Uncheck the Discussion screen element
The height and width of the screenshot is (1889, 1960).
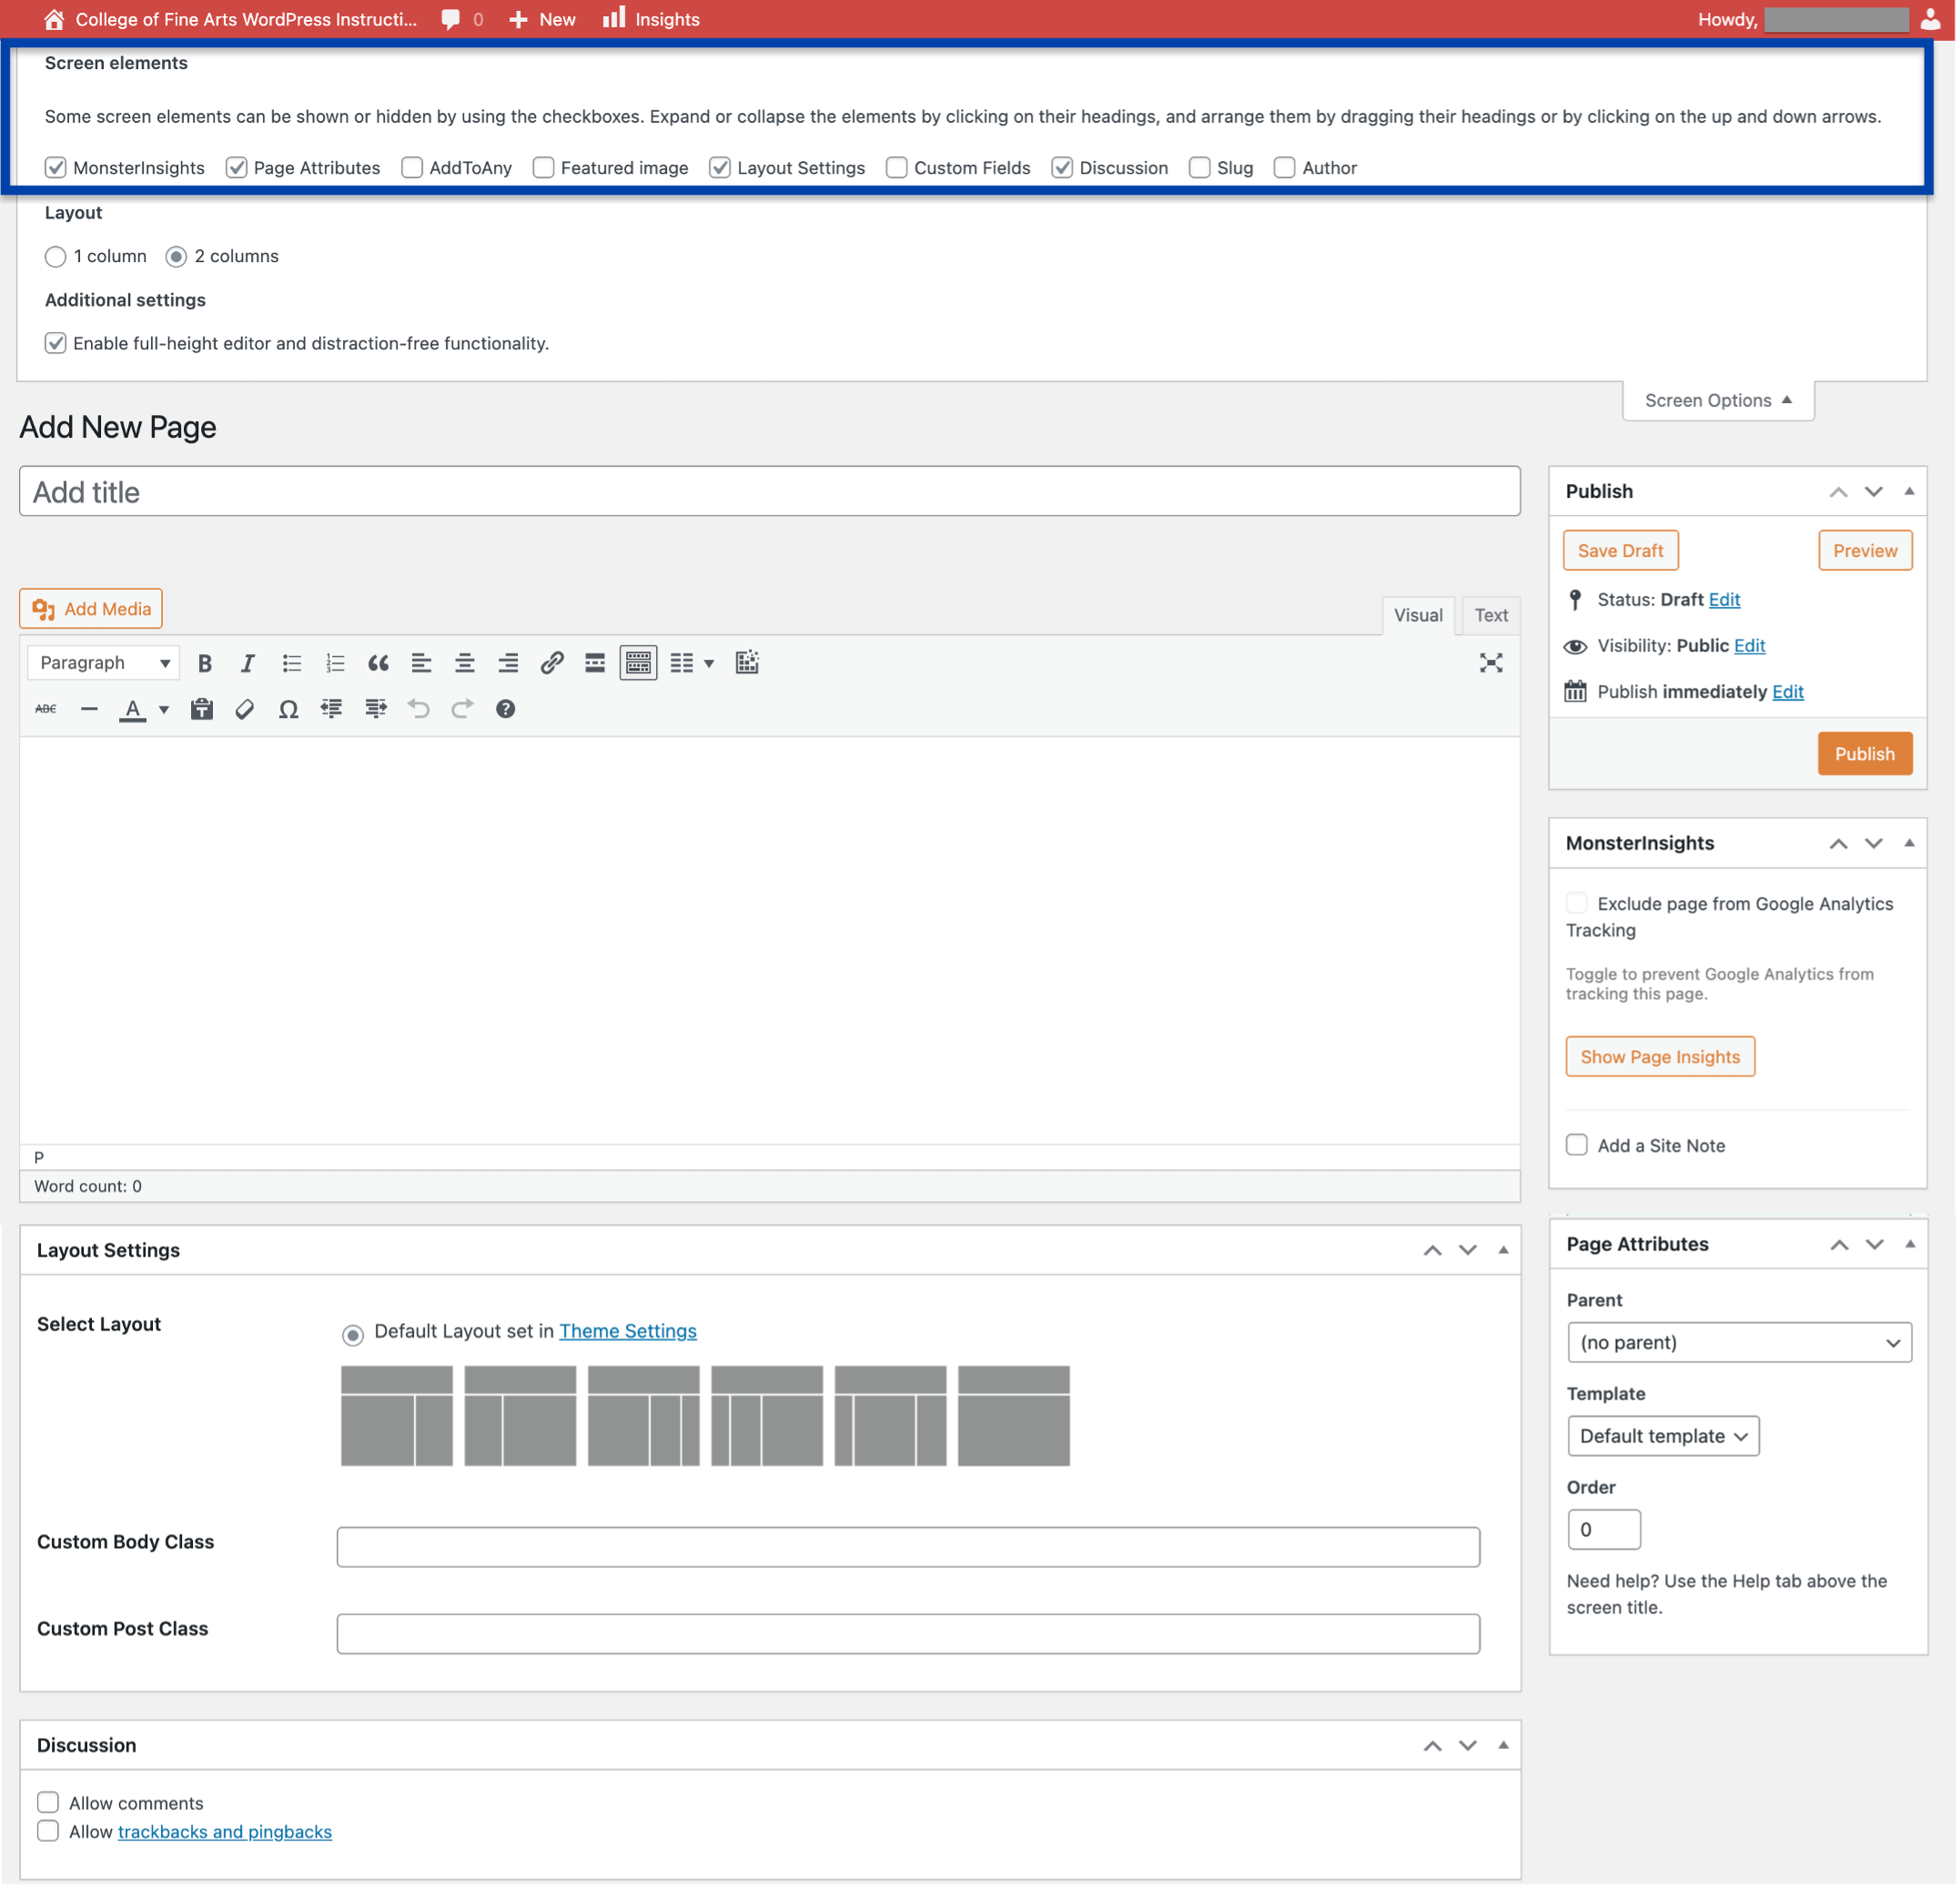[1061, 167]
